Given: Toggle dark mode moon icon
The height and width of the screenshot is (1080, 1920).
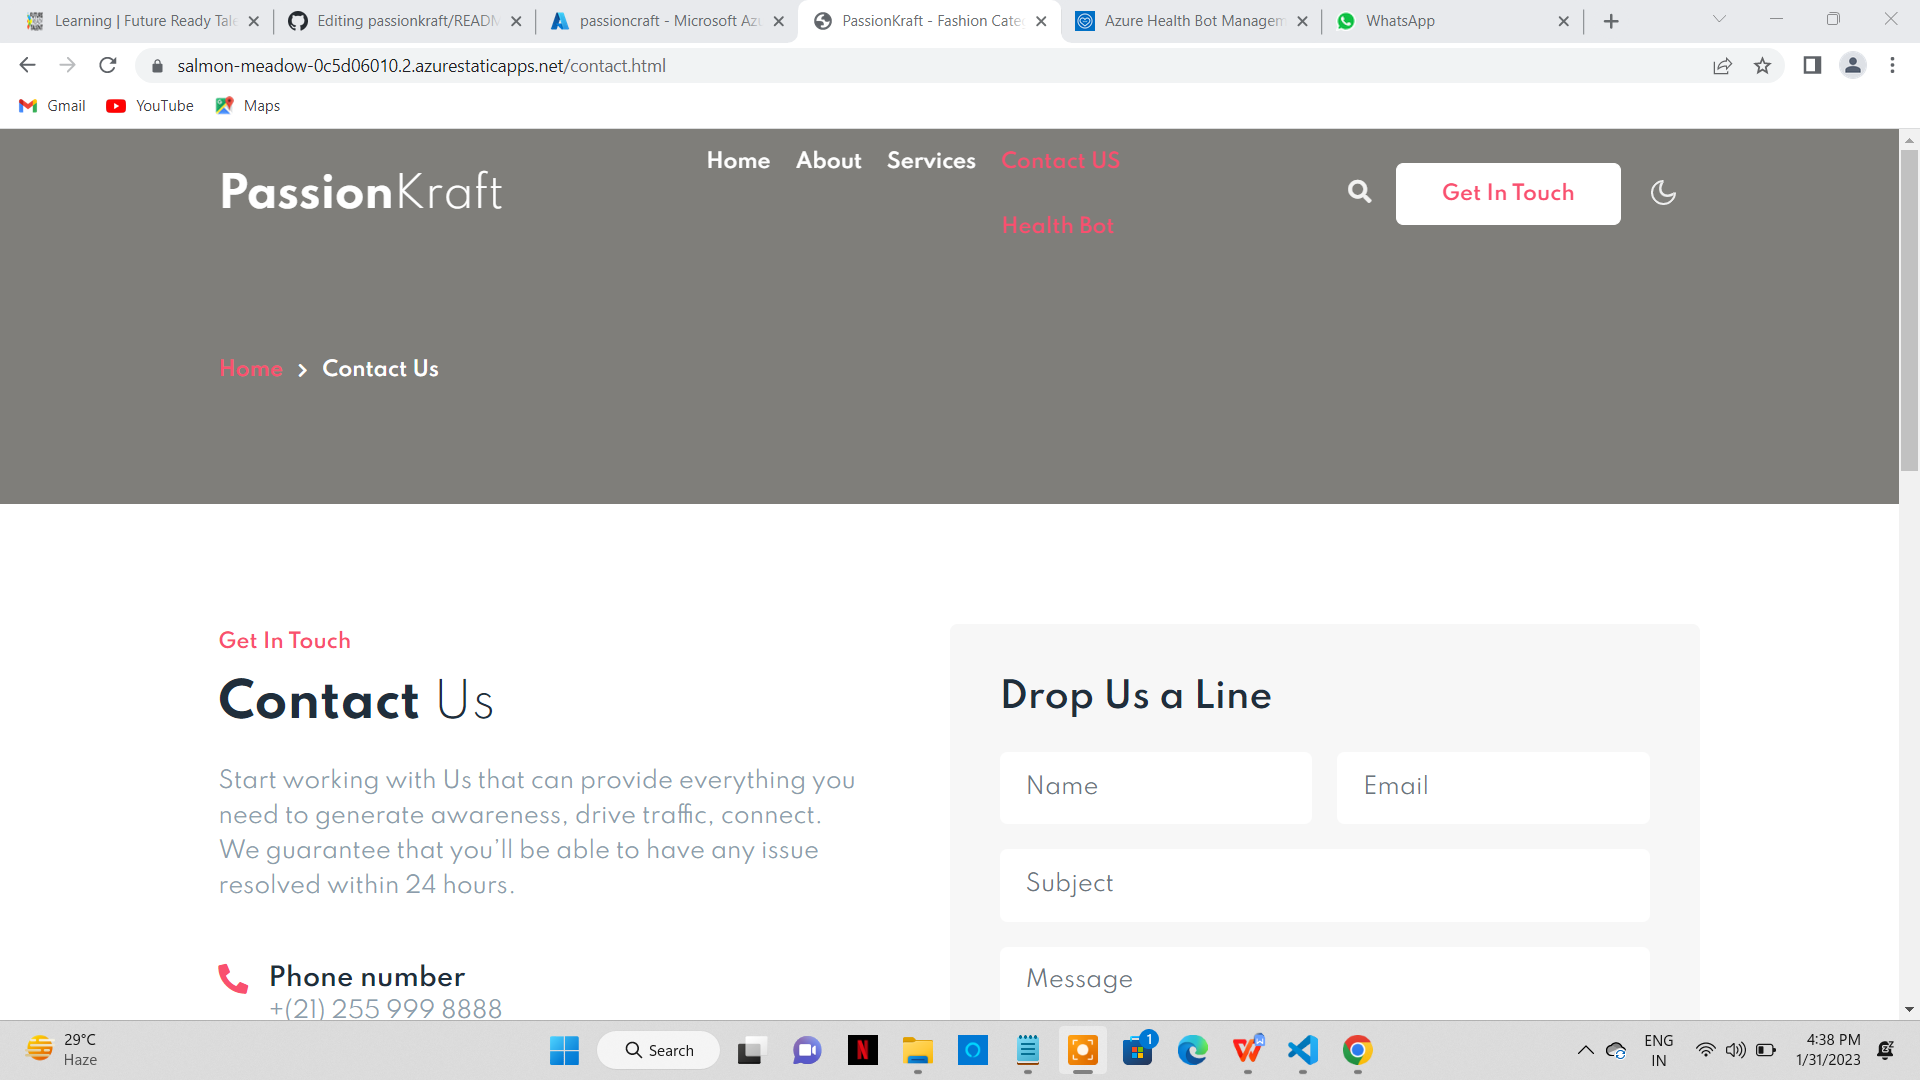Looking at the screenshot, I should (1663, 193).
